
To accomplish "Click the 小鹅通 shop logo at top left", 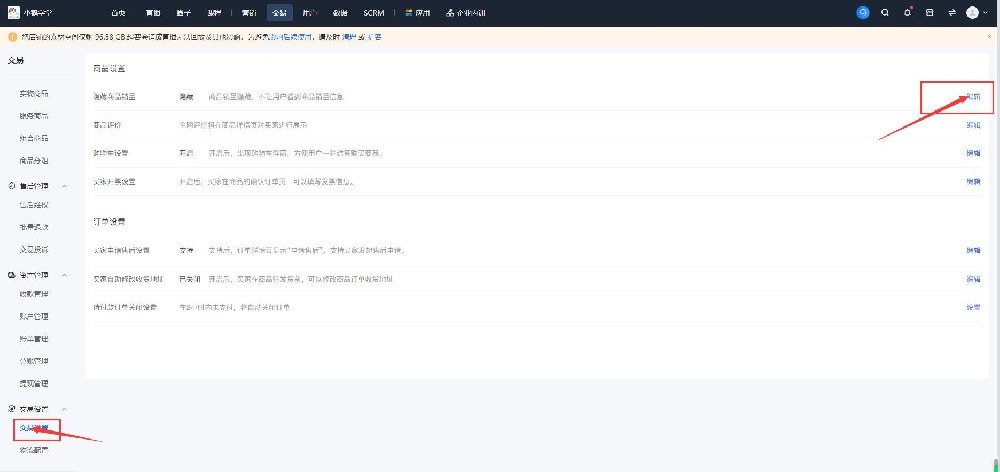I will tap(13, 13).
